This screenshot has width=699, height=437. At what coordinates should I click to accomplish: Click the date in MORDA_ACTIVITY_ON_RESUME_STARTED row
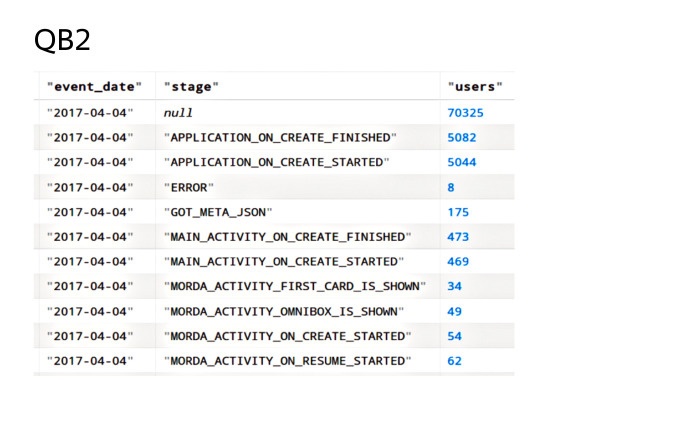click(x=90, y=361)
